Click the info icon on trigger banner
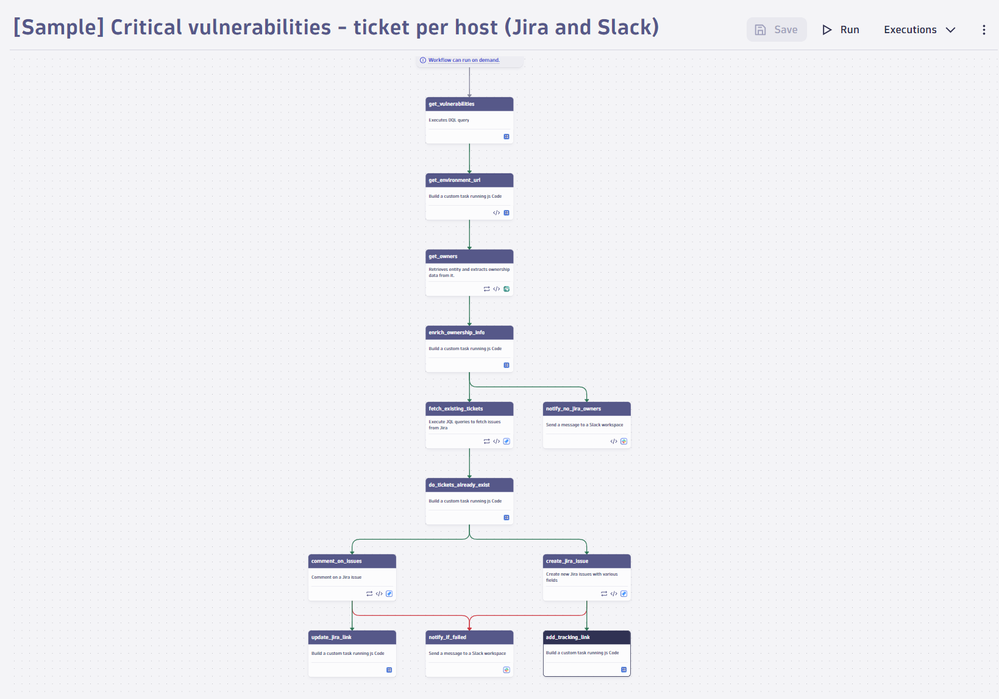 pyautogui.click(x=423, y=60)
